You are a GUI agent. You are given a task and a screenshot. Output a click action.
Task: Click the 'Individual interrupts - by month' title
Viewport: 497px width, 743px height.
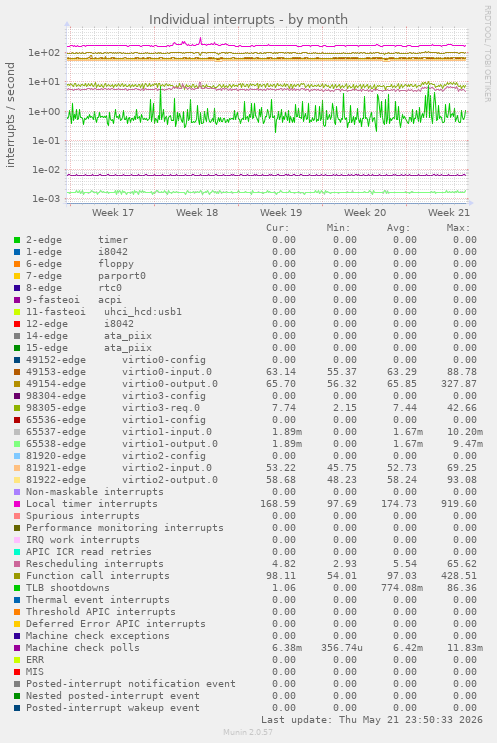[248, 20]
